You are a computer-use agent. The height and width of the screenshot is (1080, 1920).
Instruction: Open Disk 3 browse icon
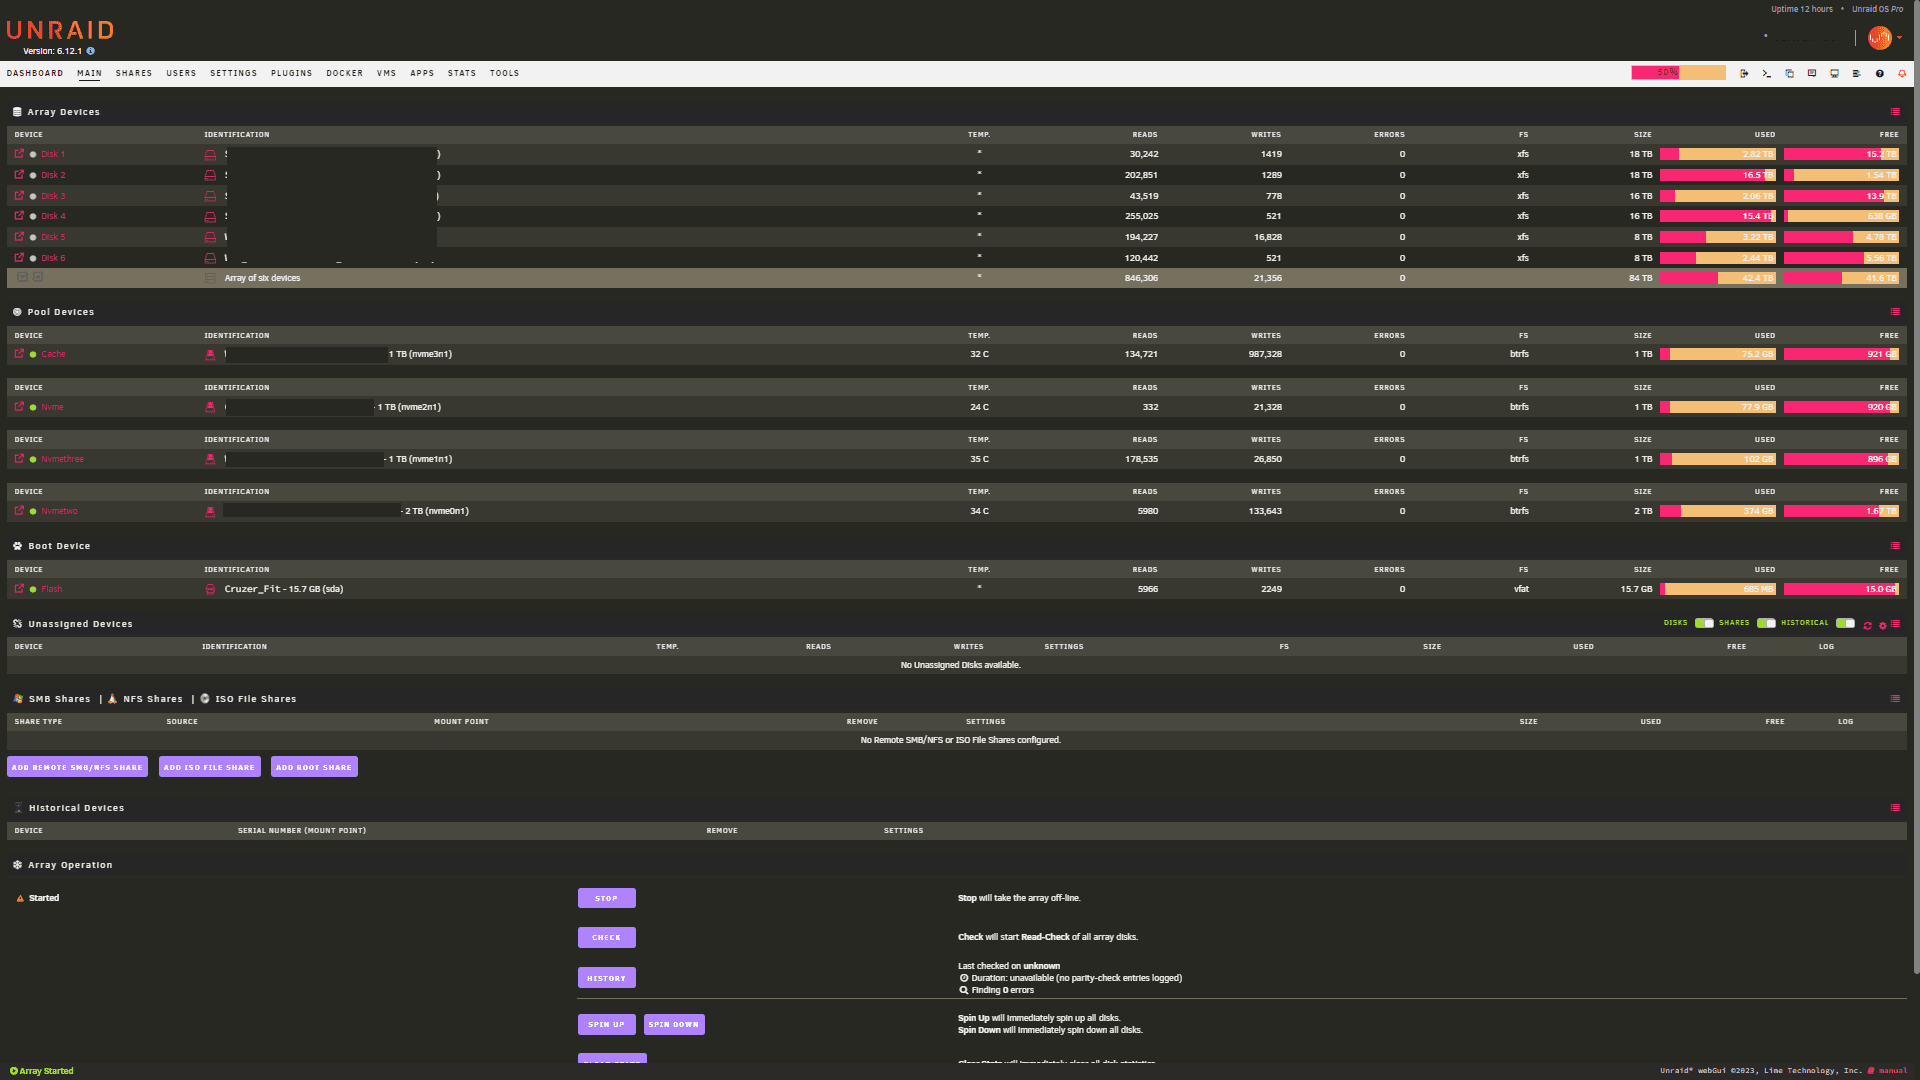(19, 195)
